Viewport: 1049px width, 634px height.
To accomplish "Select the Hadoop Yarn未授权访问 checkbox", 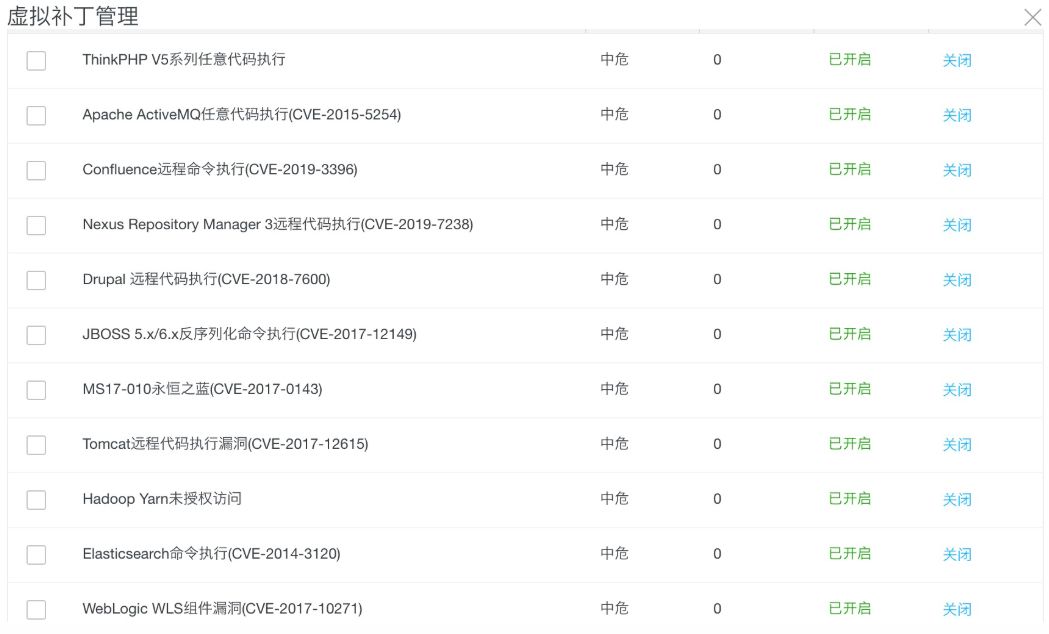I will pos(36,499).
